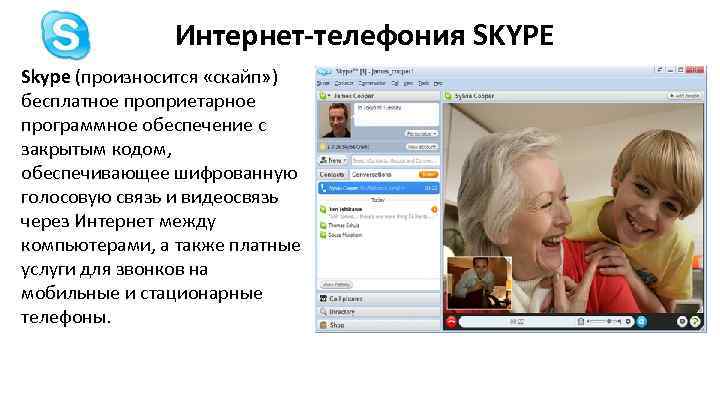Click the mute microphone icon in call bar

click(x=581, y=322)
